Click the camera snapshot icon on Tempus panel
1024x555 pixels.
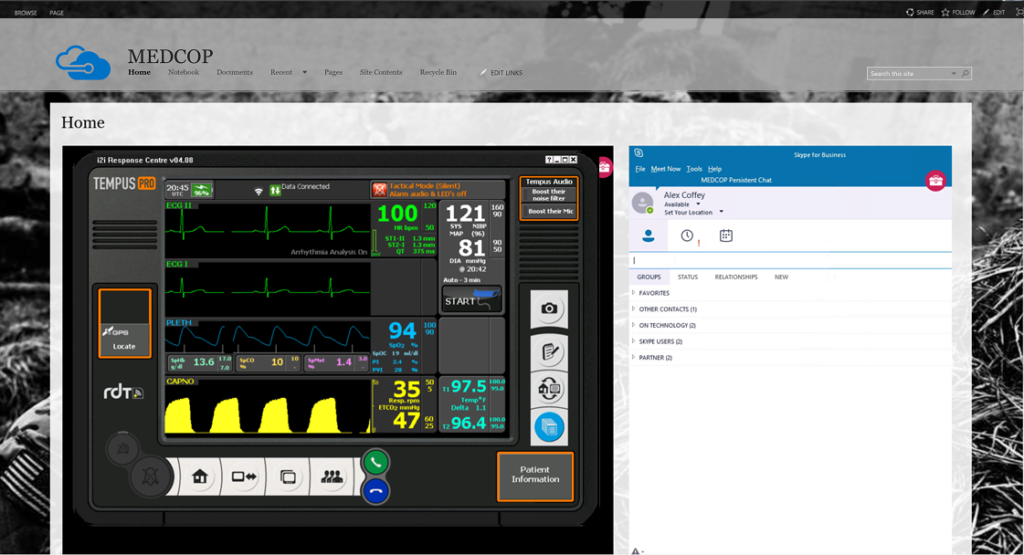coord(549,308)
